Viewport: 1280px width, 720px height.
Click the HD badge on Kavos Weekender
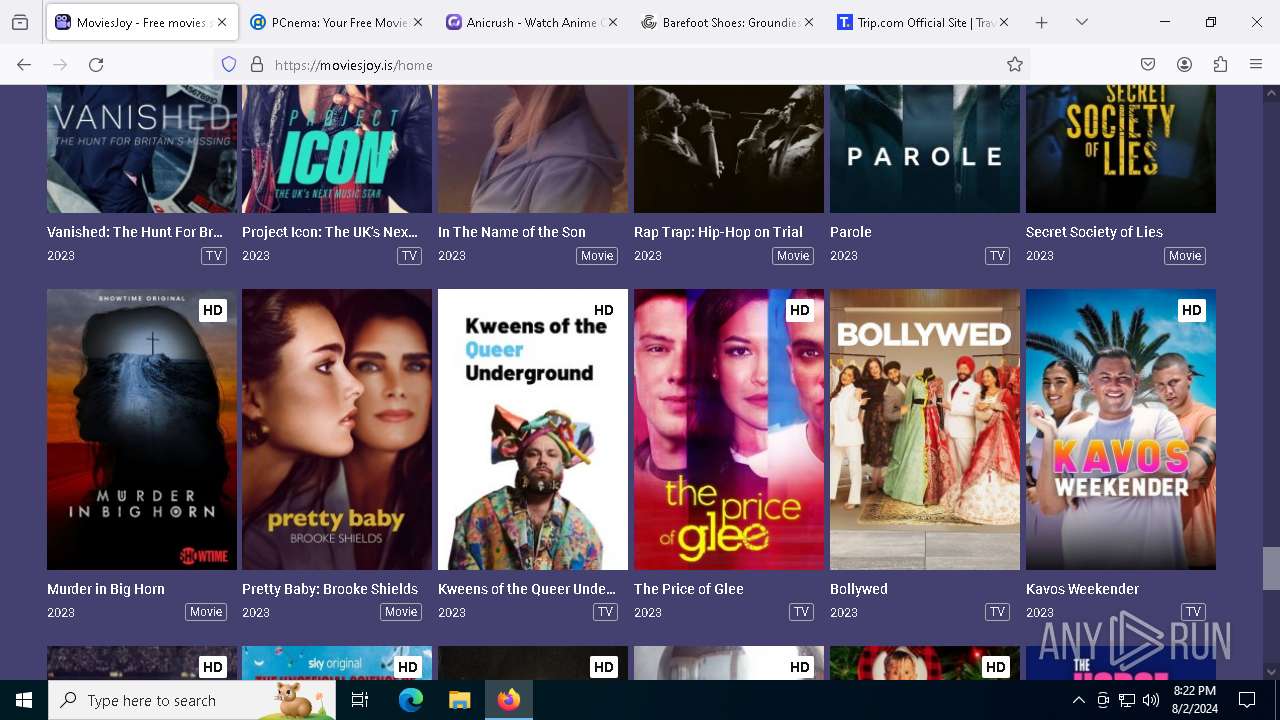tap(1191, 310)
